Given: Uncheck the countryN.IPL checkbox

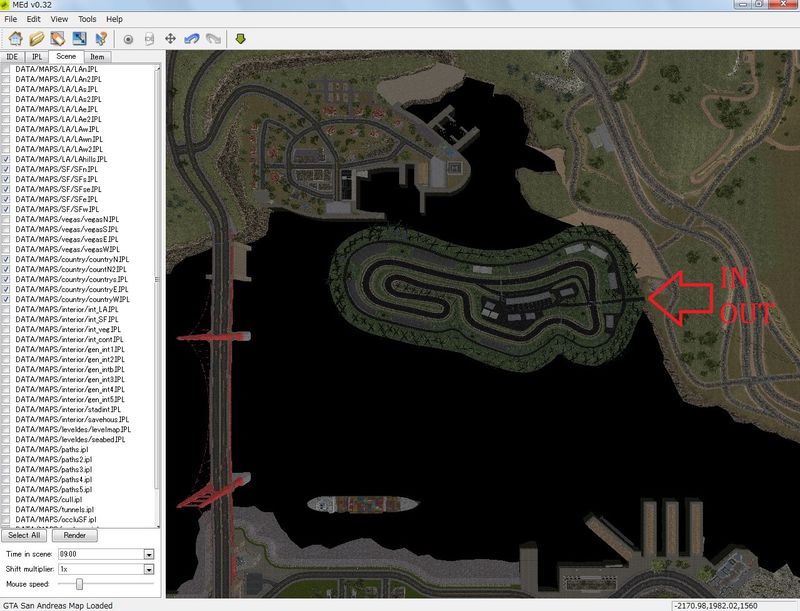Looking at the screenshot, I should click(6, 259).
